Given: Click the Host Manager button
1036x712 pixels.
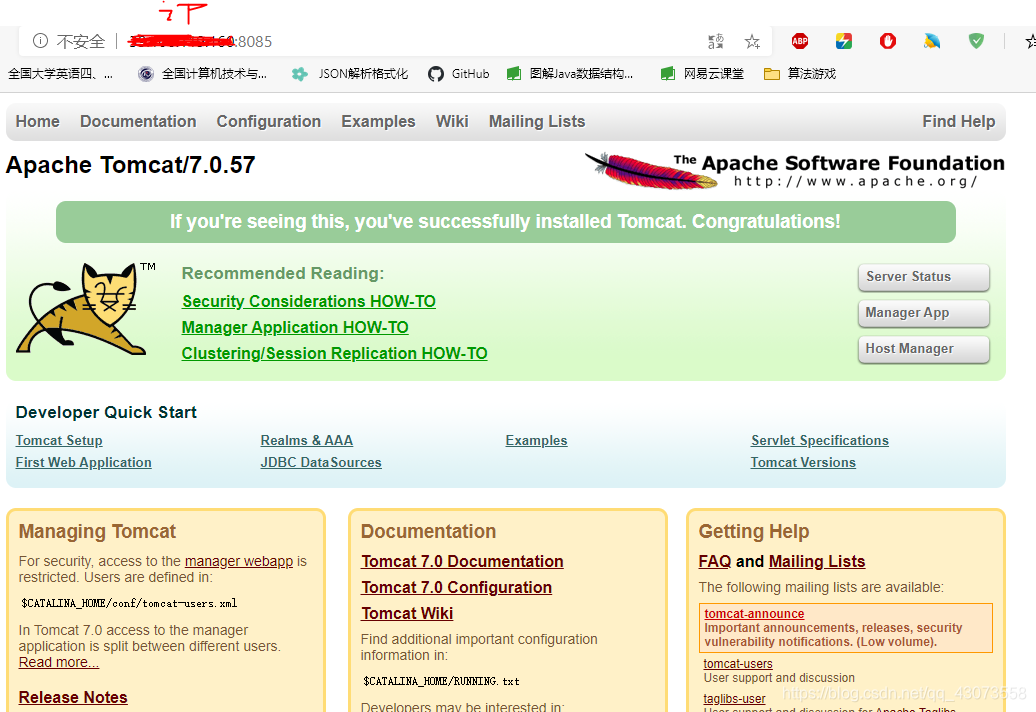Looking at the screenshot, I should 924,349.
